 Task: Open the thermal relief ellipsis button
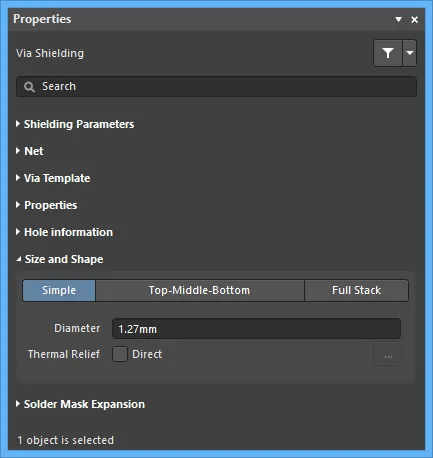pos(388,355)
